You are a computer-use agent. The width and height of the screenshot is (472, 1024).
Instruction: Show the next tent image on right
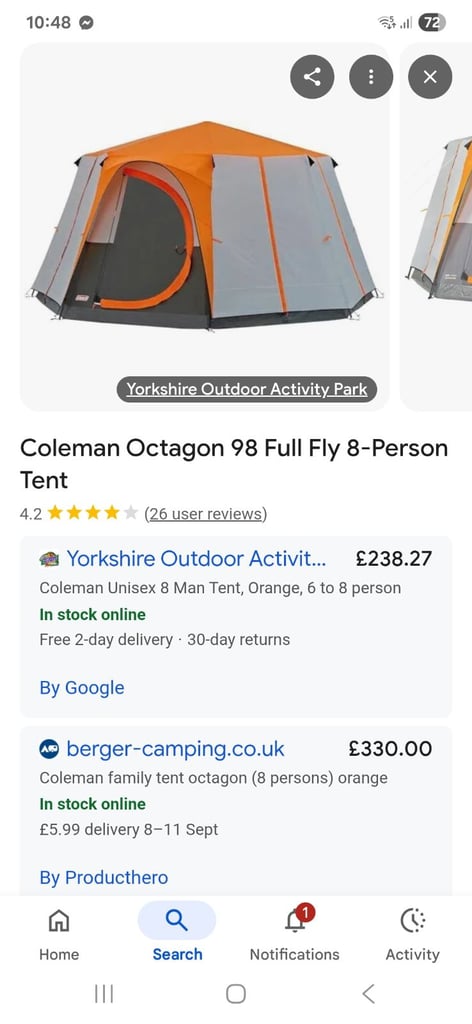tap(436, 227)
